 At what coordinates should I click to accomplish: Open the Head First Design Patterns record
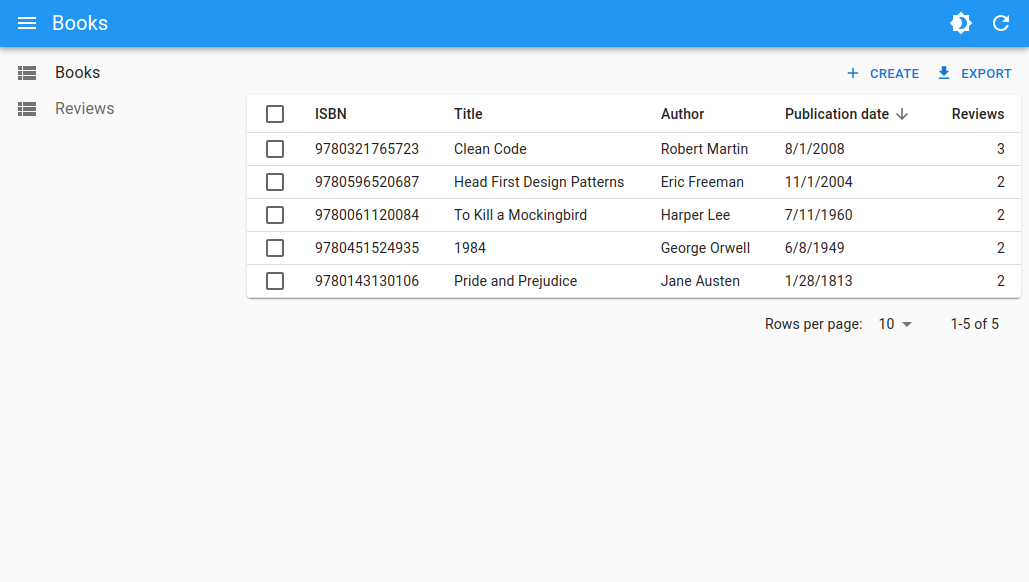539,182
